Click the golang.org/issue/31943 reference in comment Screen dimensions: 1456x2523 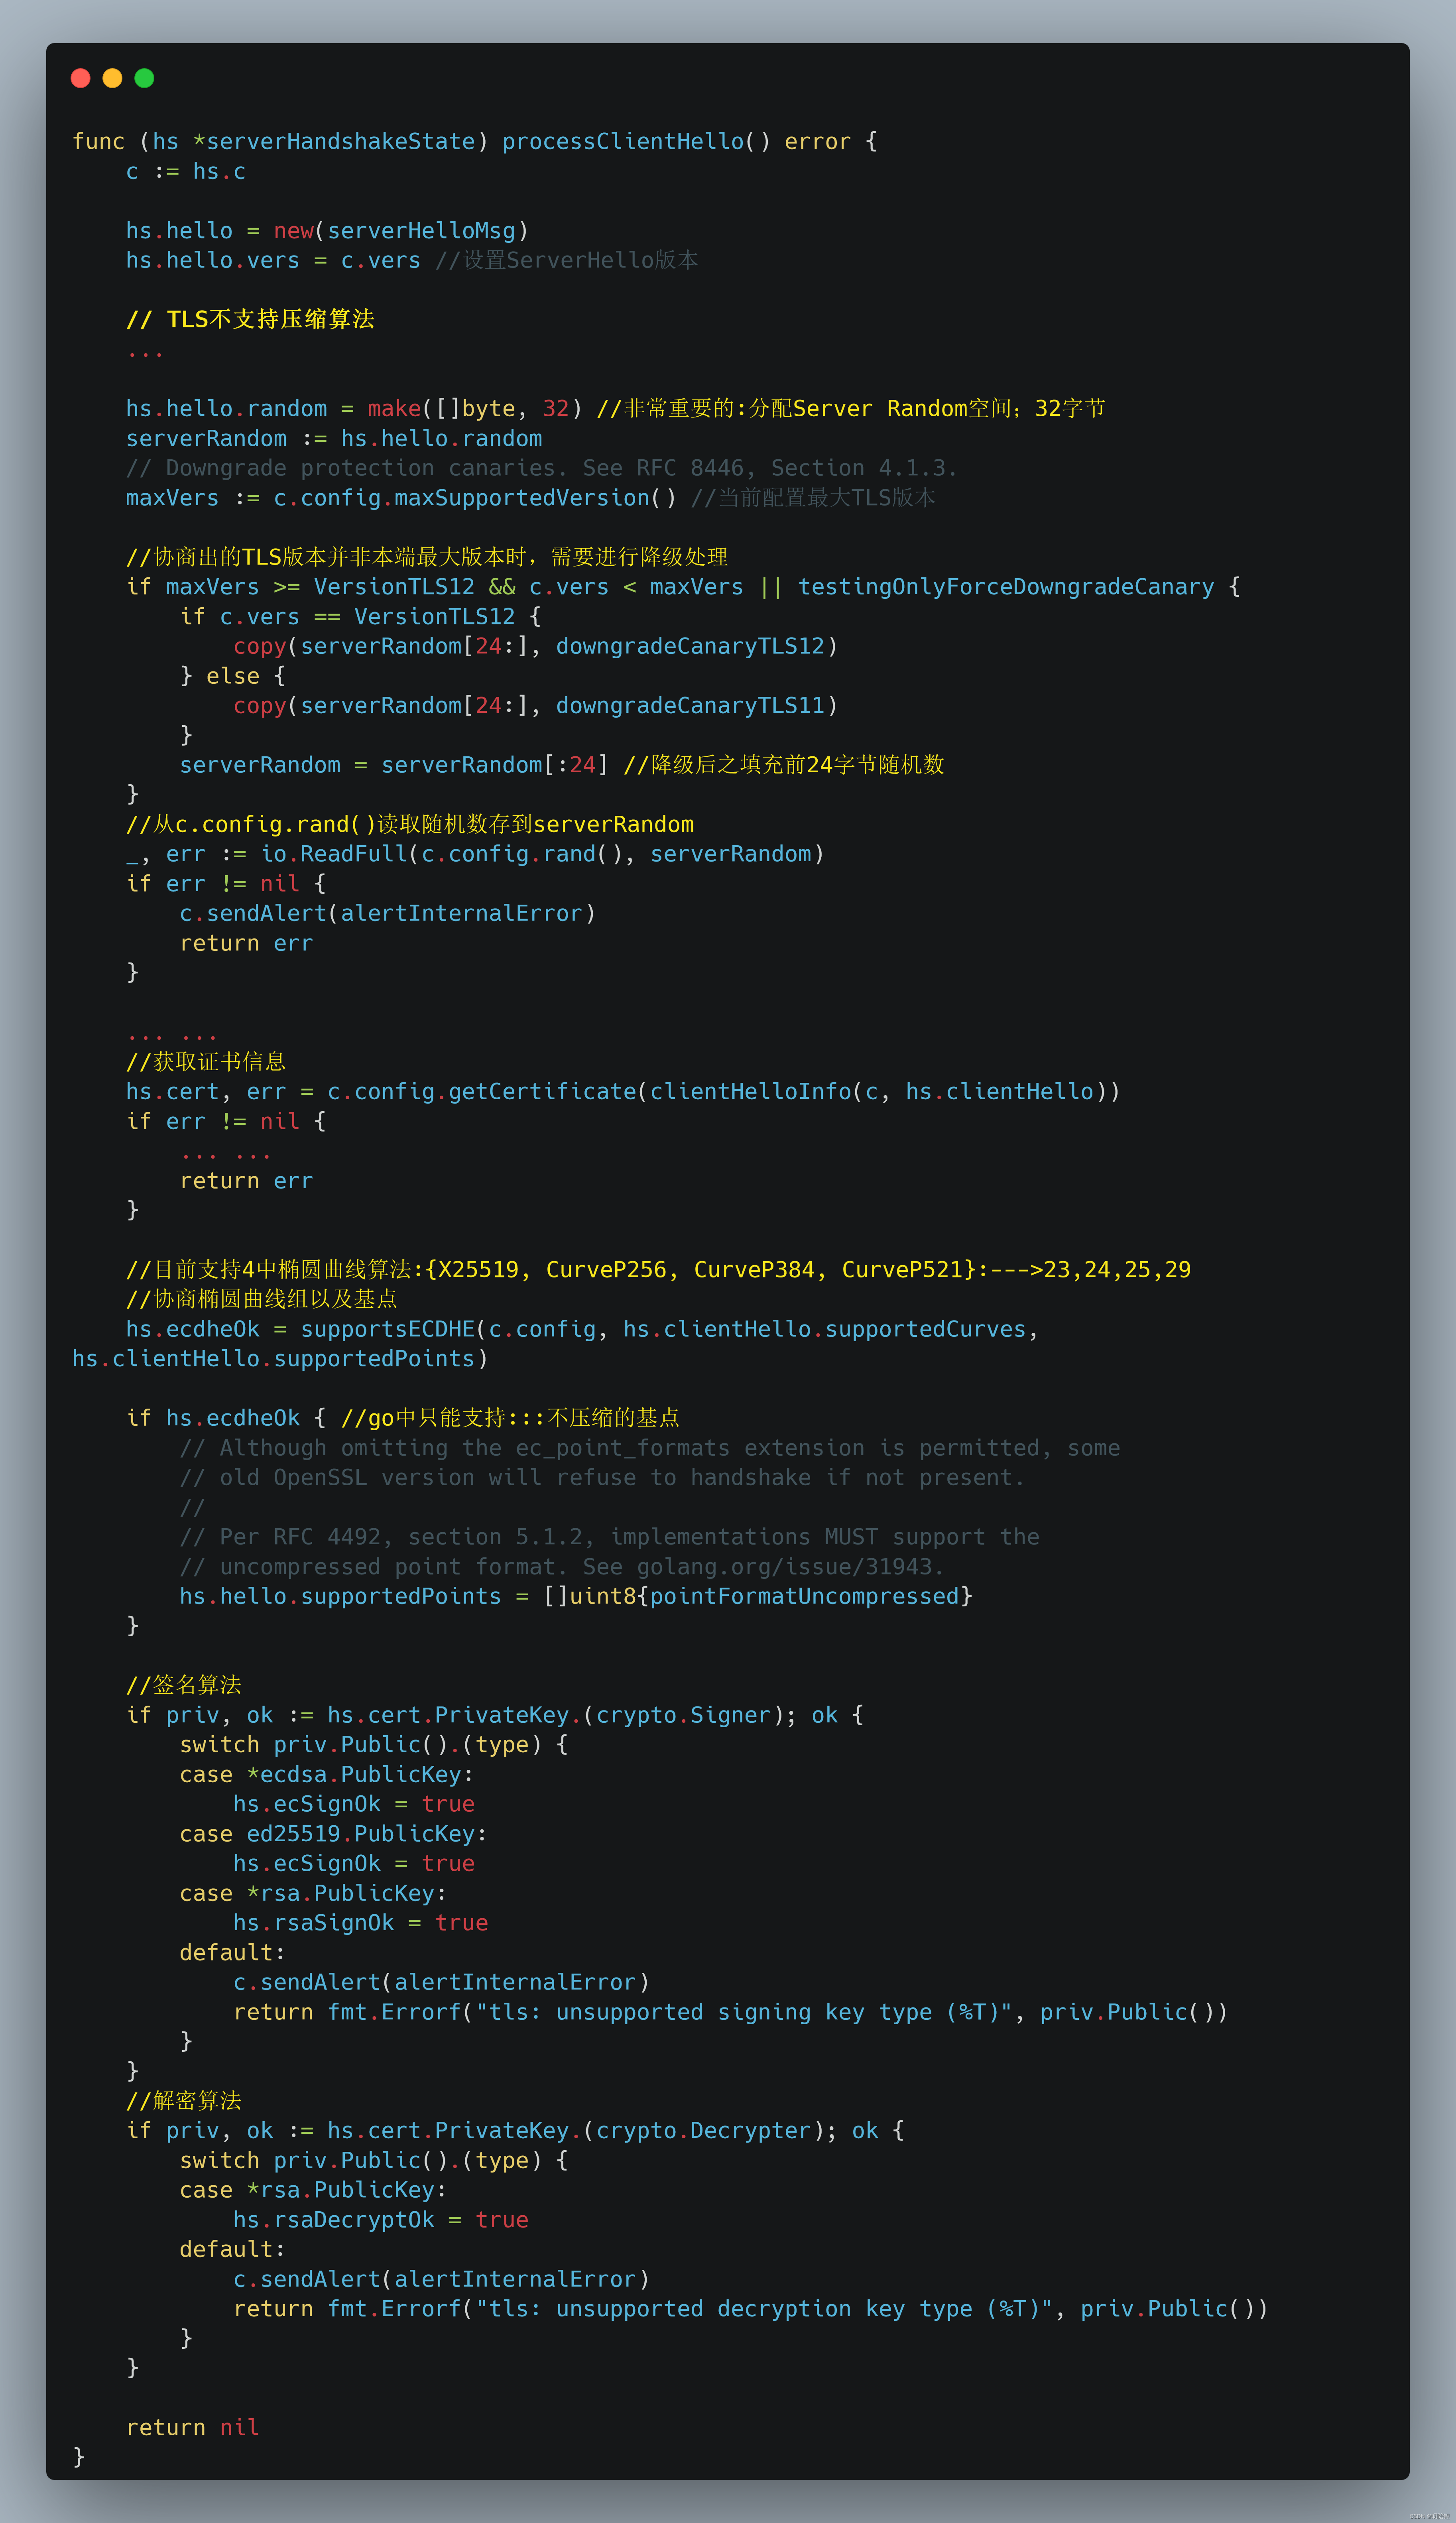pos(787,1567)
